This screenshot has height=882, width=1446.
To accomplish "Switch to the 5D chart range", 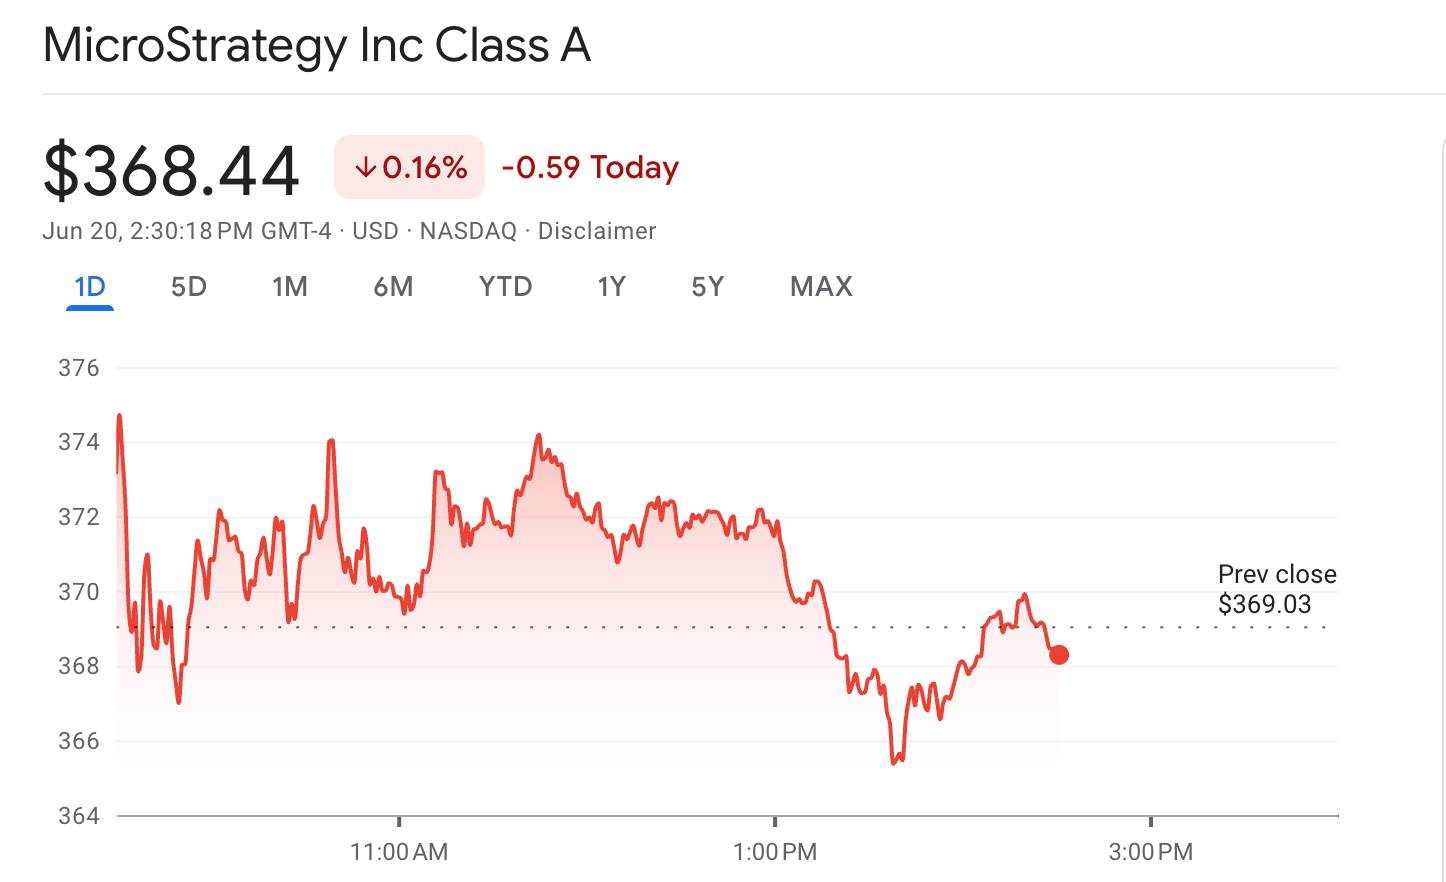I will click(188, 287).
